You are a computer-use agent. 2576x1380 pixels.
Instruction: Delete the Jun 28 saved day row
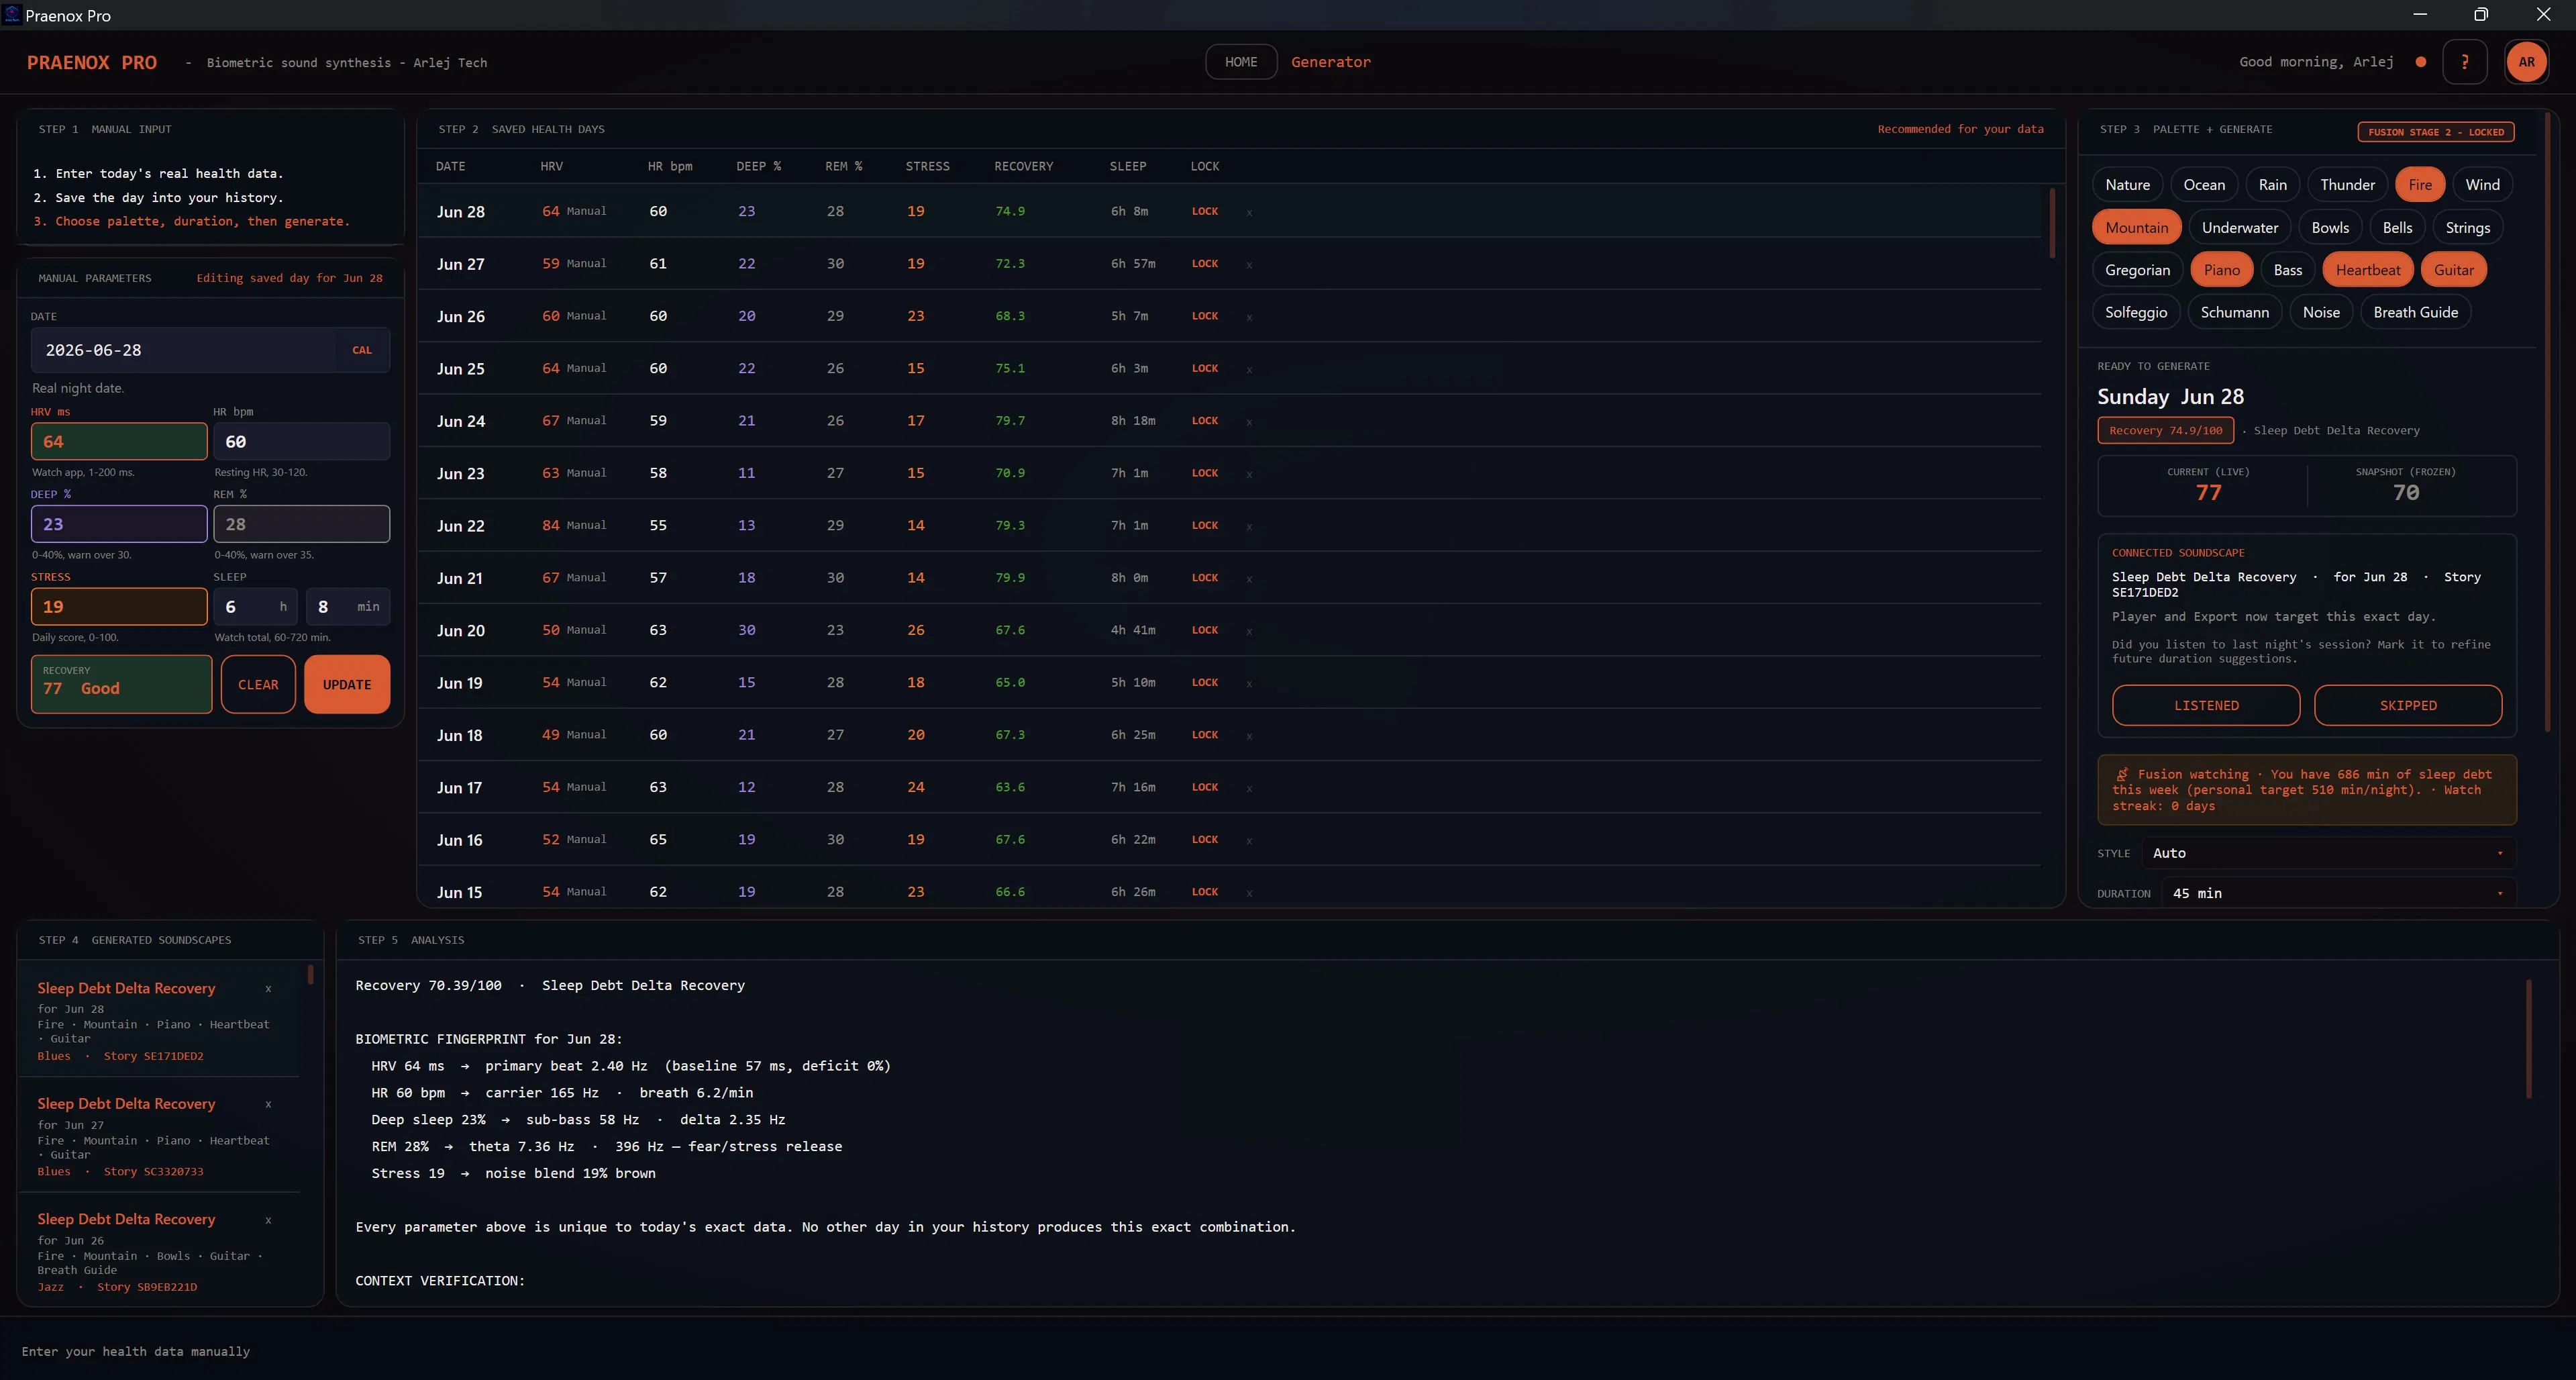coord(1249,212)
